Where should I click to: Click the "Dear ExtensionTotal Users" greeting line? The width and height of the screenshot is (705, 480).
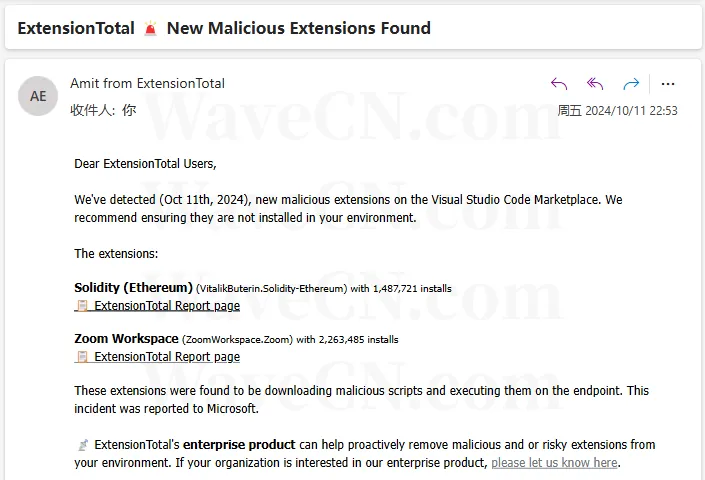tap(145, 164)
